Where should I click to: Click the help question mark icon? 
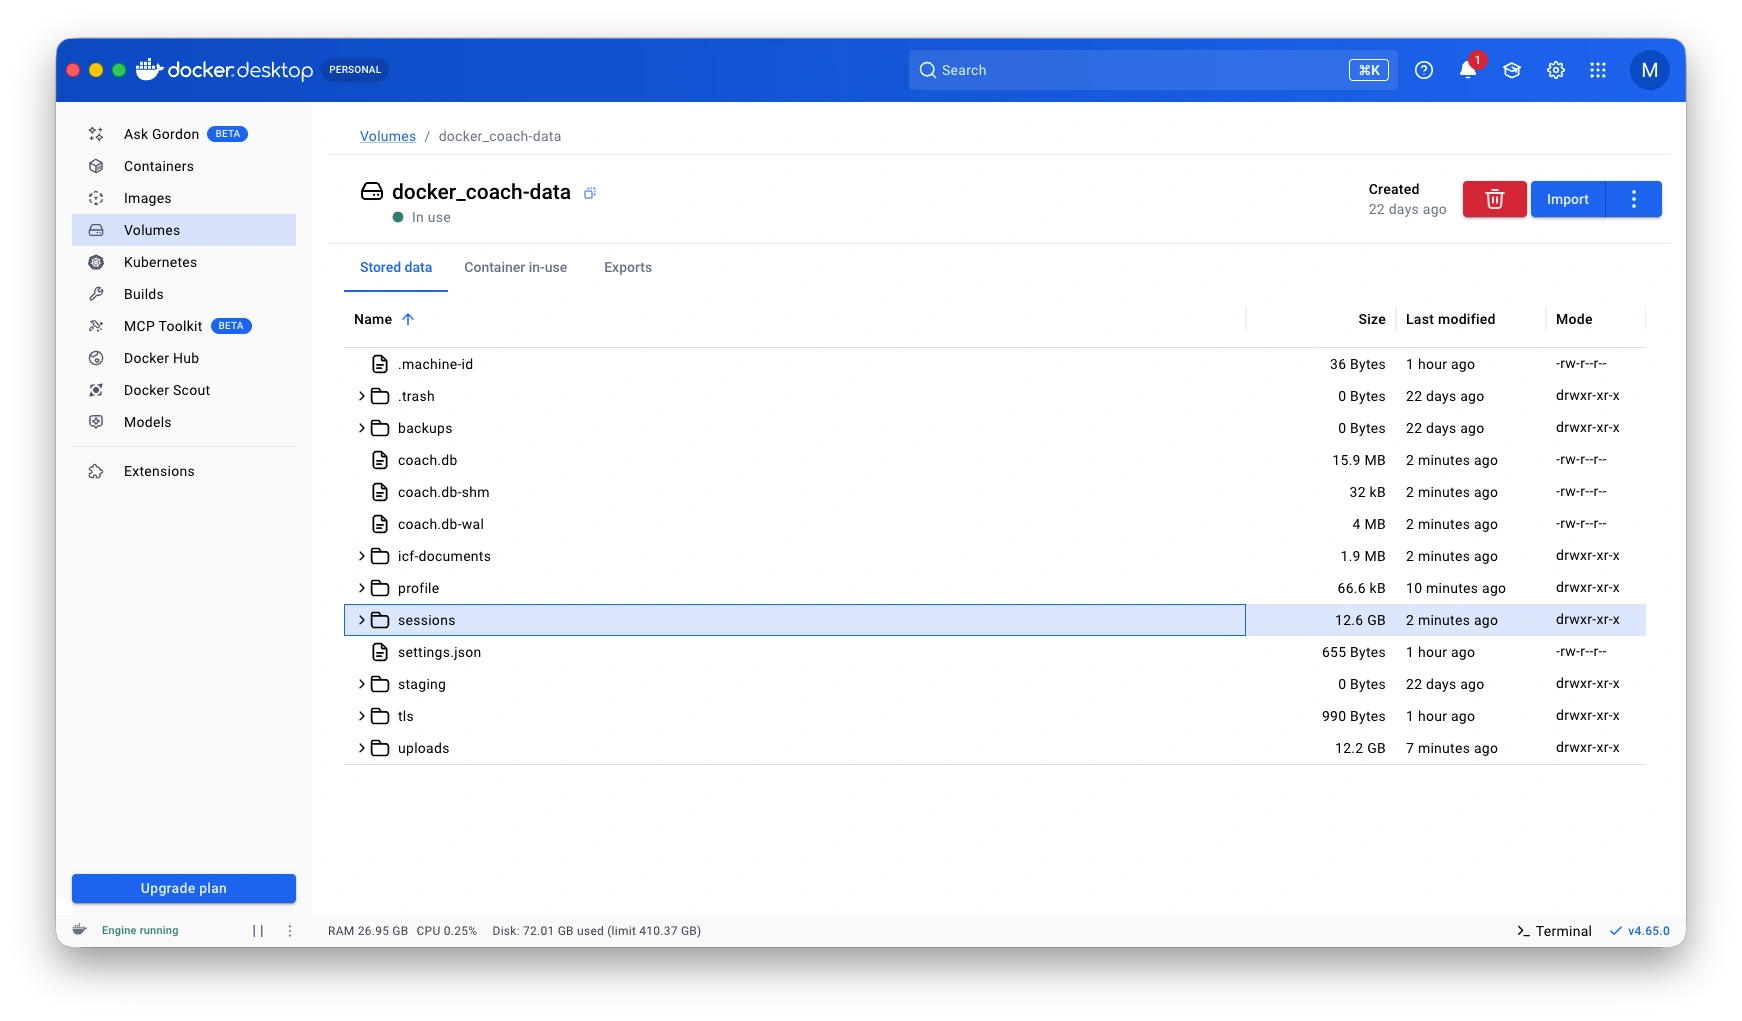[x=1424, y=70]
